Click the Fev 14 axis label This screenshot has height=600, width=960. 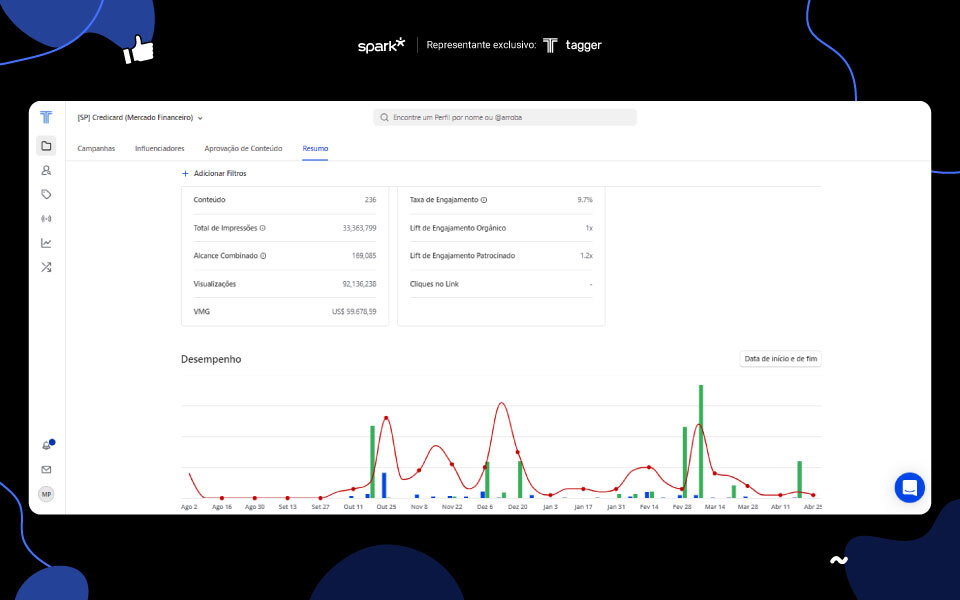pyautogui.click(x=649, y=507)
